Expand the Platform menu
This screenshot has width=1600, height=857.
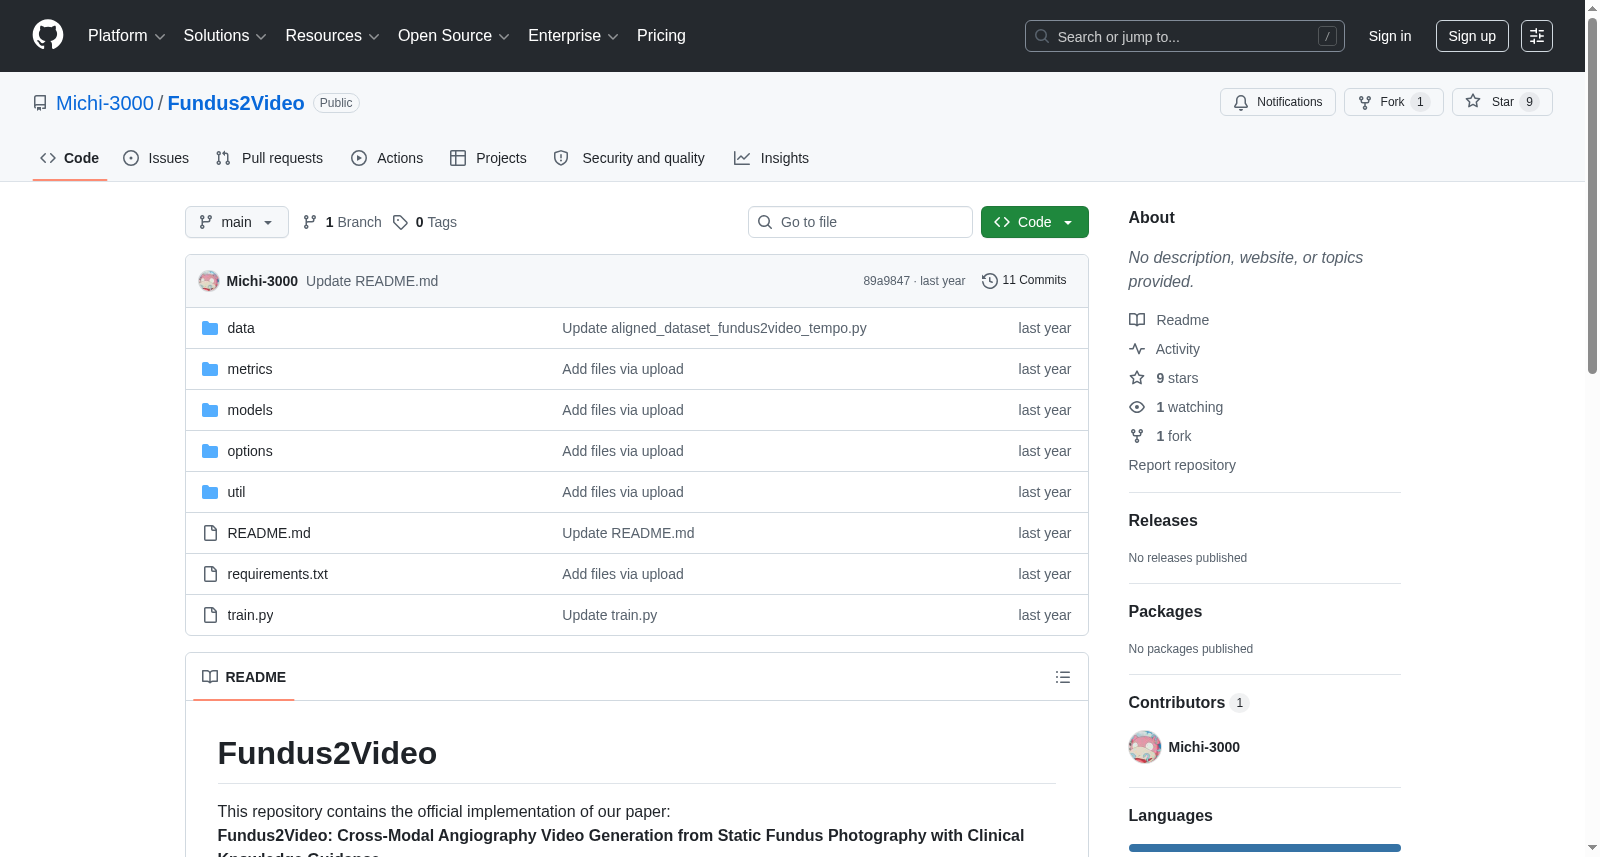click(127, 36)
